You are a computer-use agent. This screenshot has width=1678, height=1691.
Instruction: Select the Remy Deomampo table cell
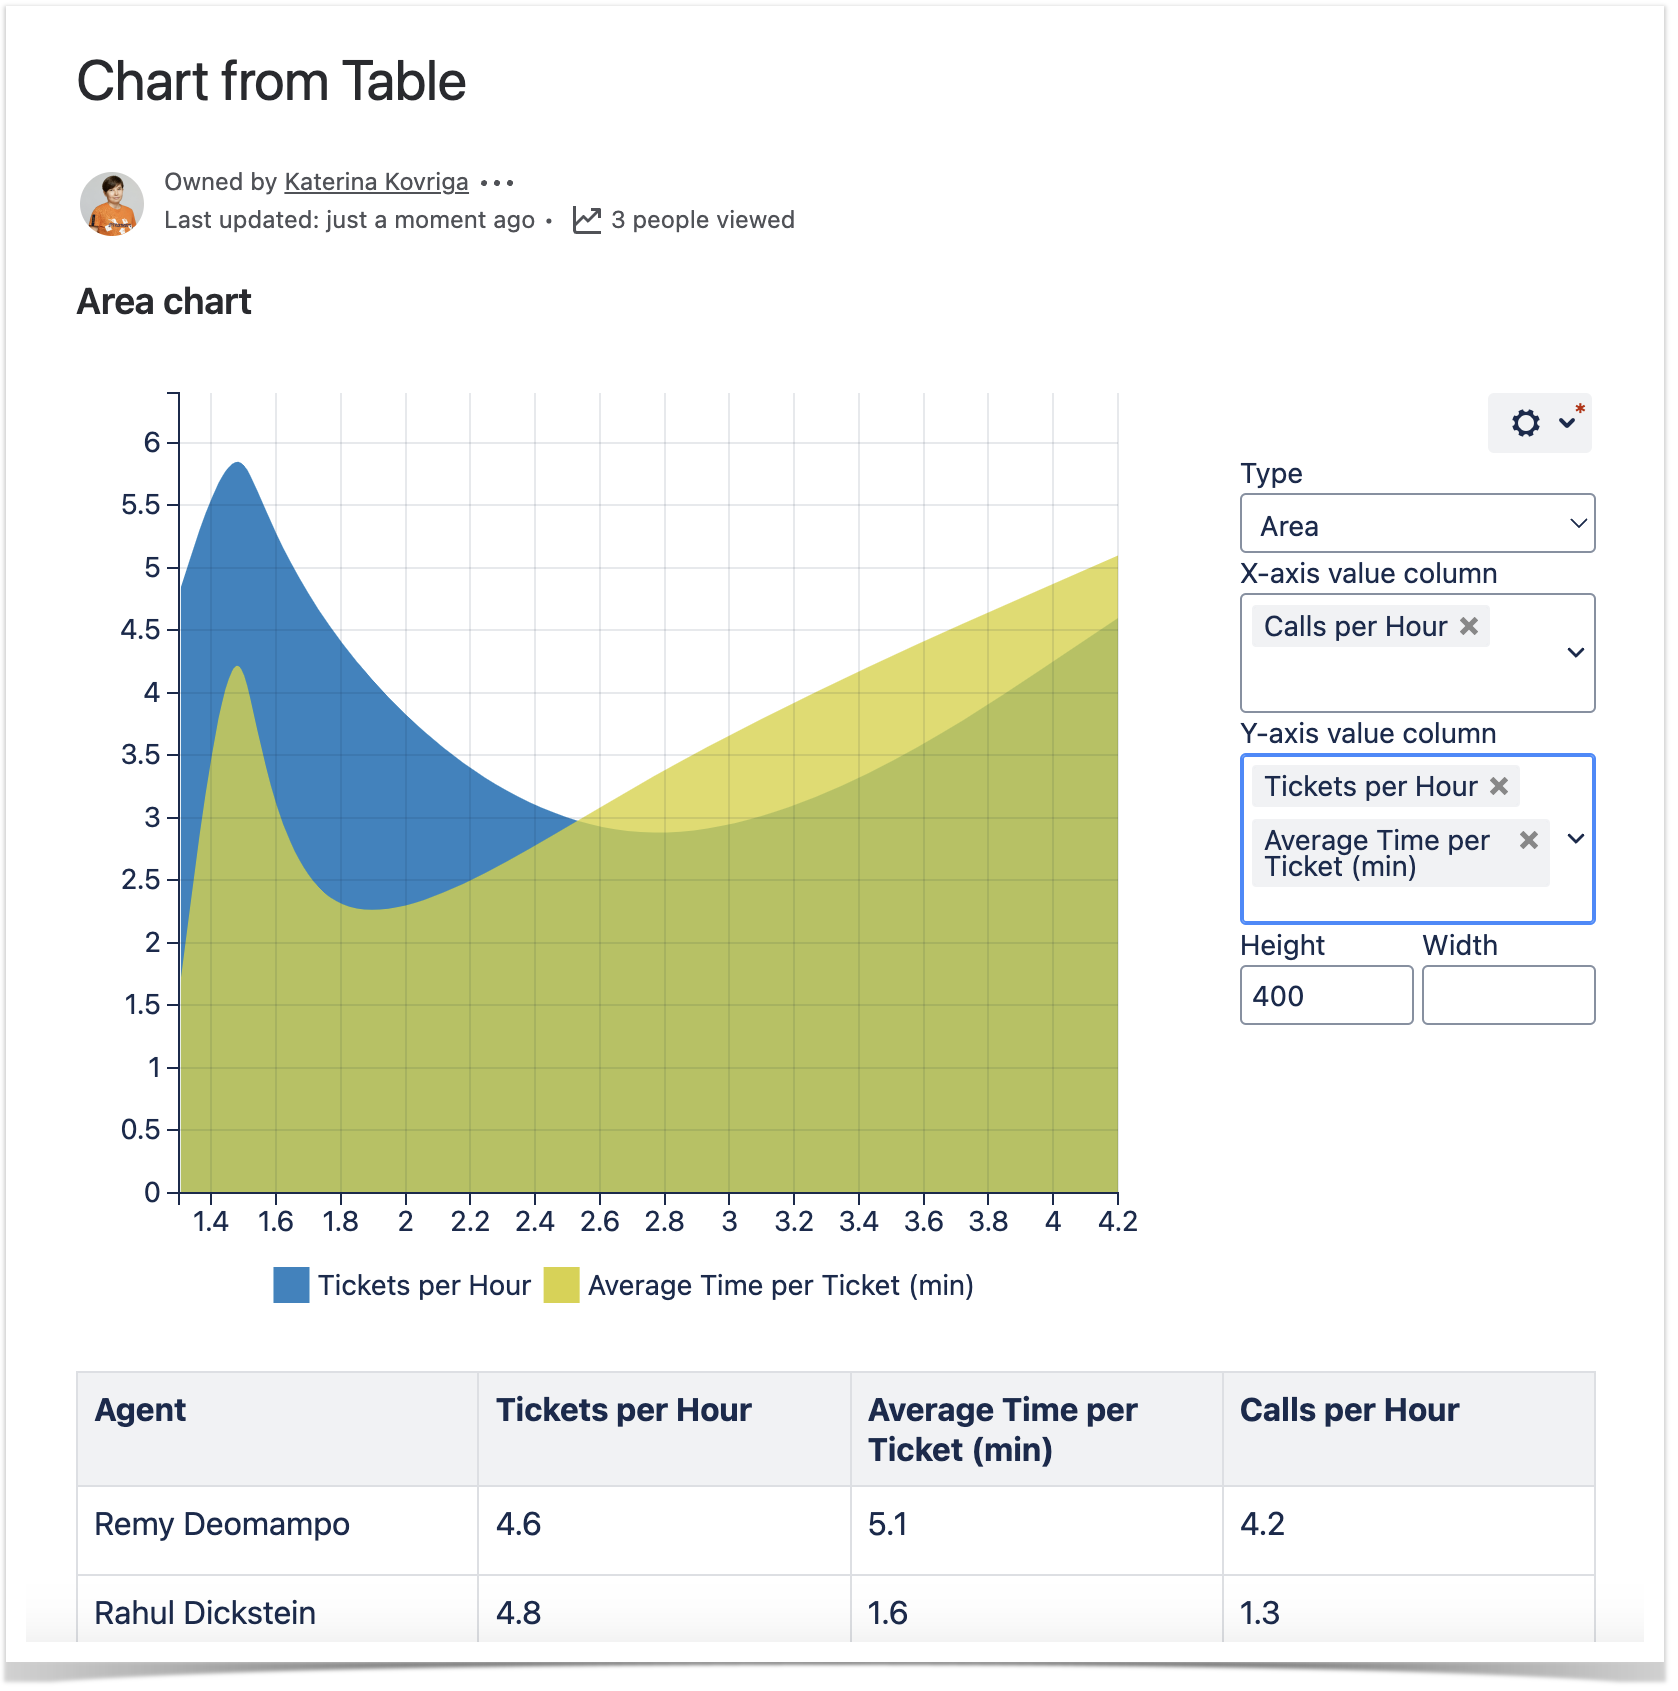click(x=222, y=1524)
